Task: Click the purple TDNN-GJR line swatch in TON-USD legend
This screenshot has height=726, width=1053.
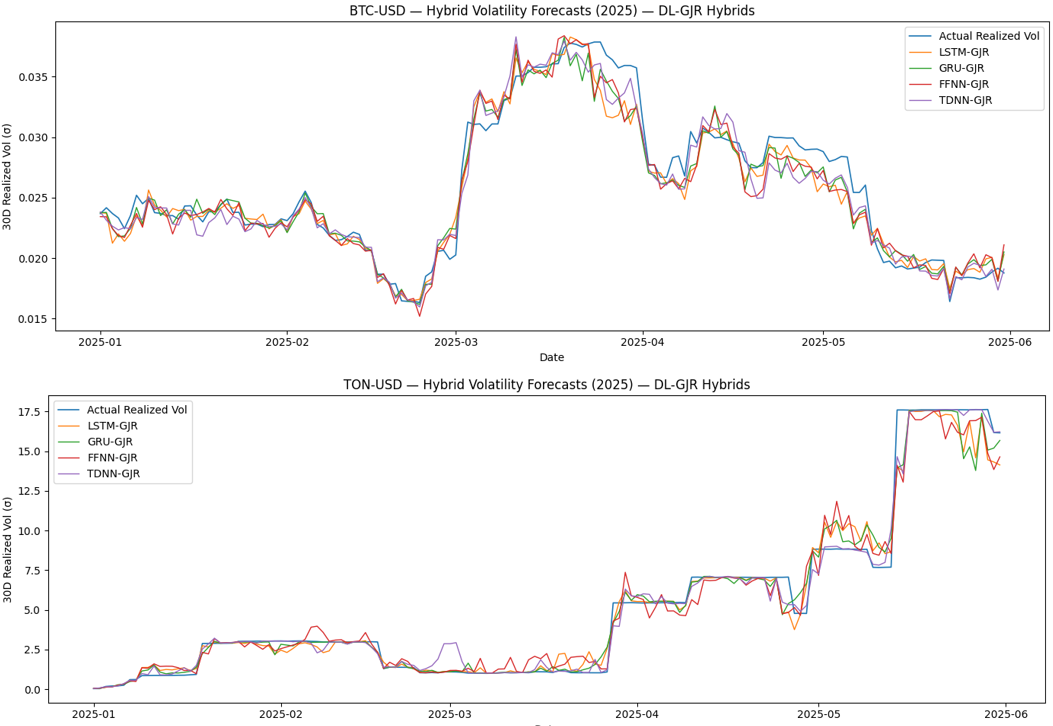Action: click(69, 474)
